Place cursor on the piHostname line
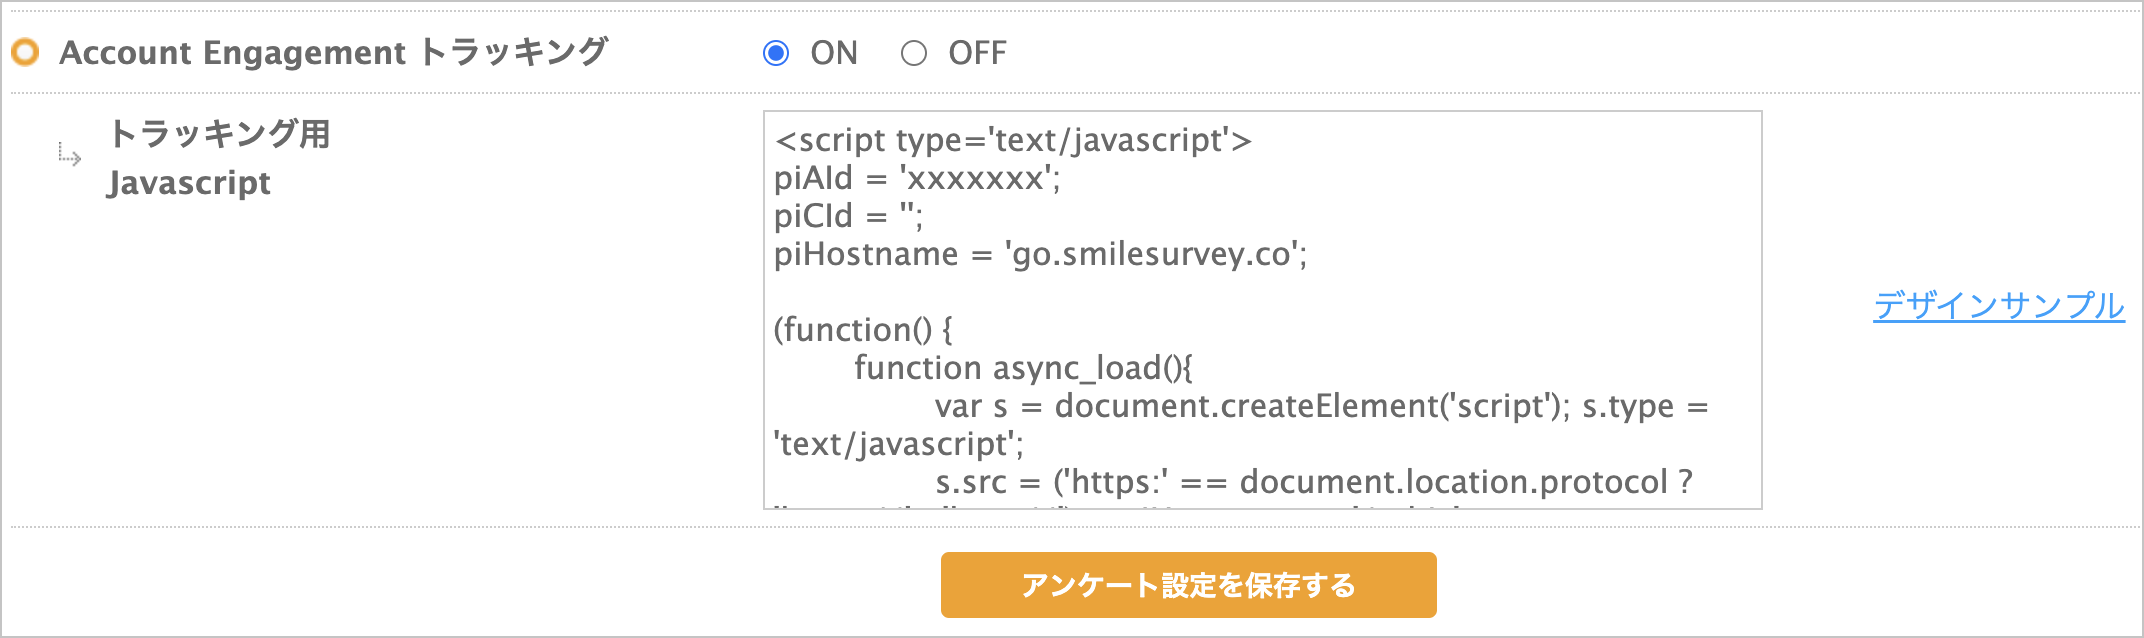This screenshot has width=2144, height=638. (x=1040, y=254)
